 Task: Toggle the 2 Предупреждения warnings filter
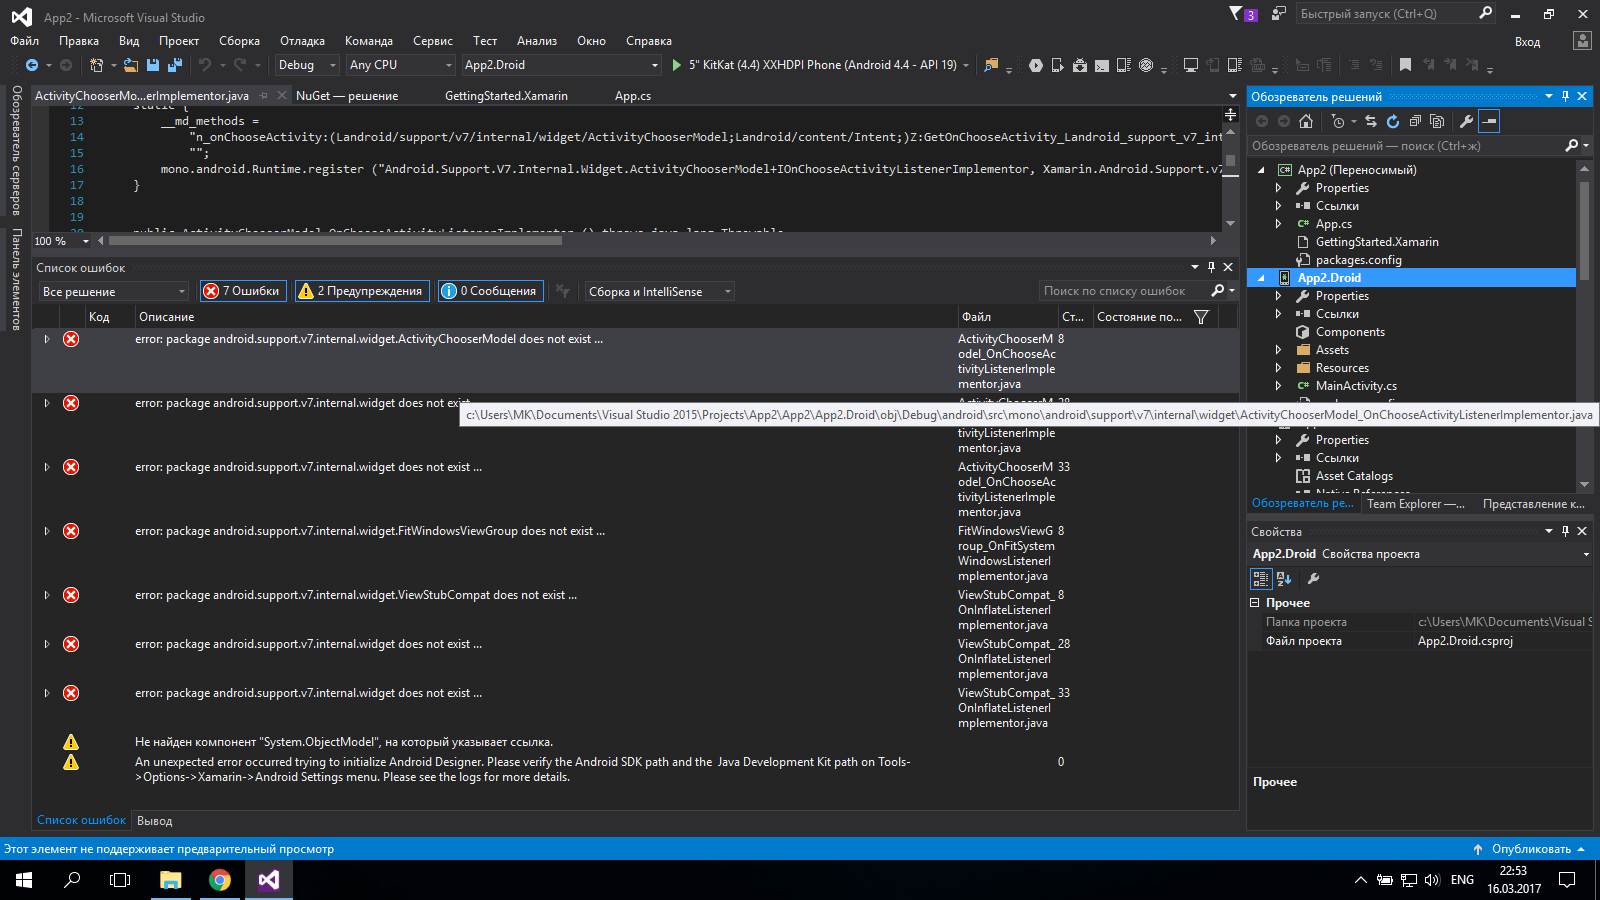coord(361,291)
